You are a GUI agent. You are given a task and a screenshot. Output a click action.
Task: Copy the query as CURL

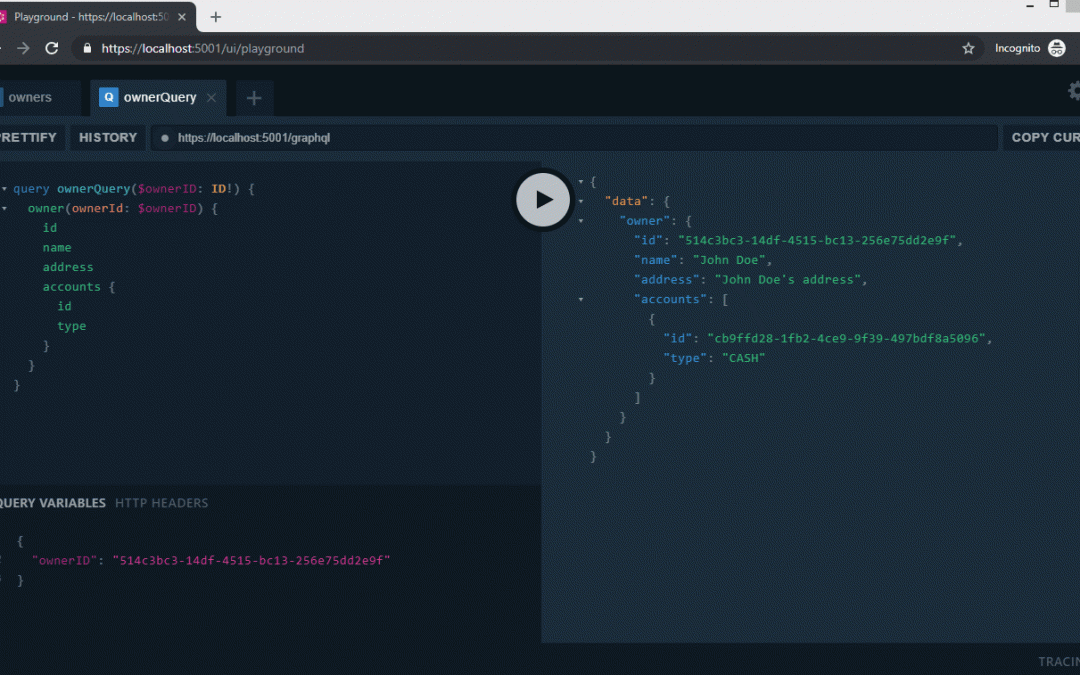(1044, 138)
